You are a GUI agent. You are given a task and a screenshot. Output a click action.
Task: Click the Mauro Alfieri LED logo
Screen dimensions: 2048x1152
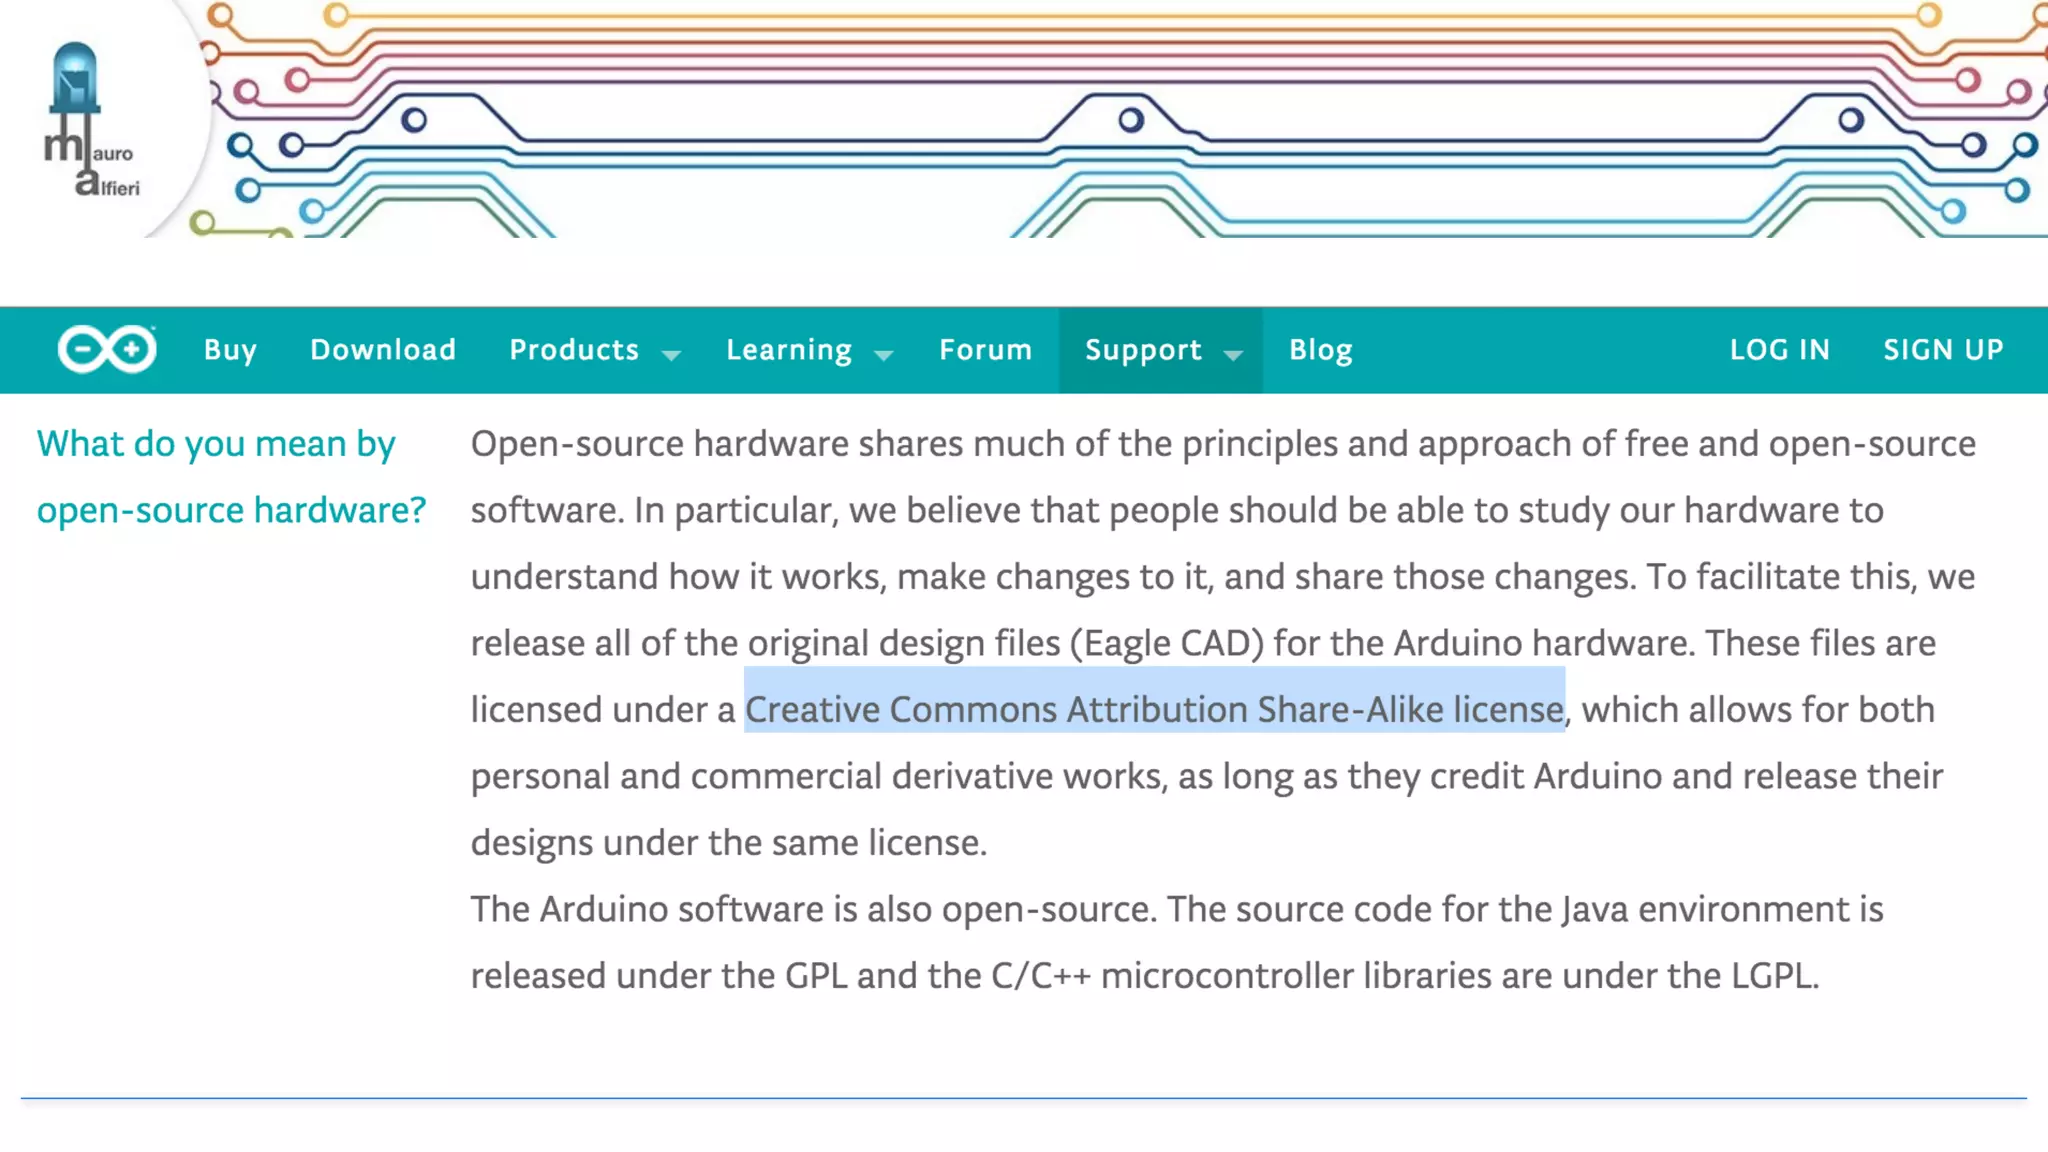[91, 120]
